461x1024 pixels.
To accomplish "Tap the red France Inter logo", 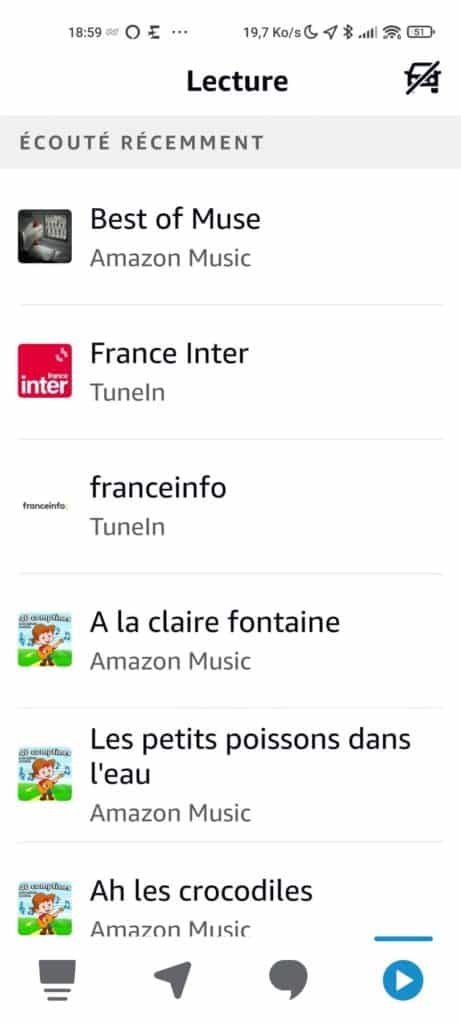I will point(44,371).
